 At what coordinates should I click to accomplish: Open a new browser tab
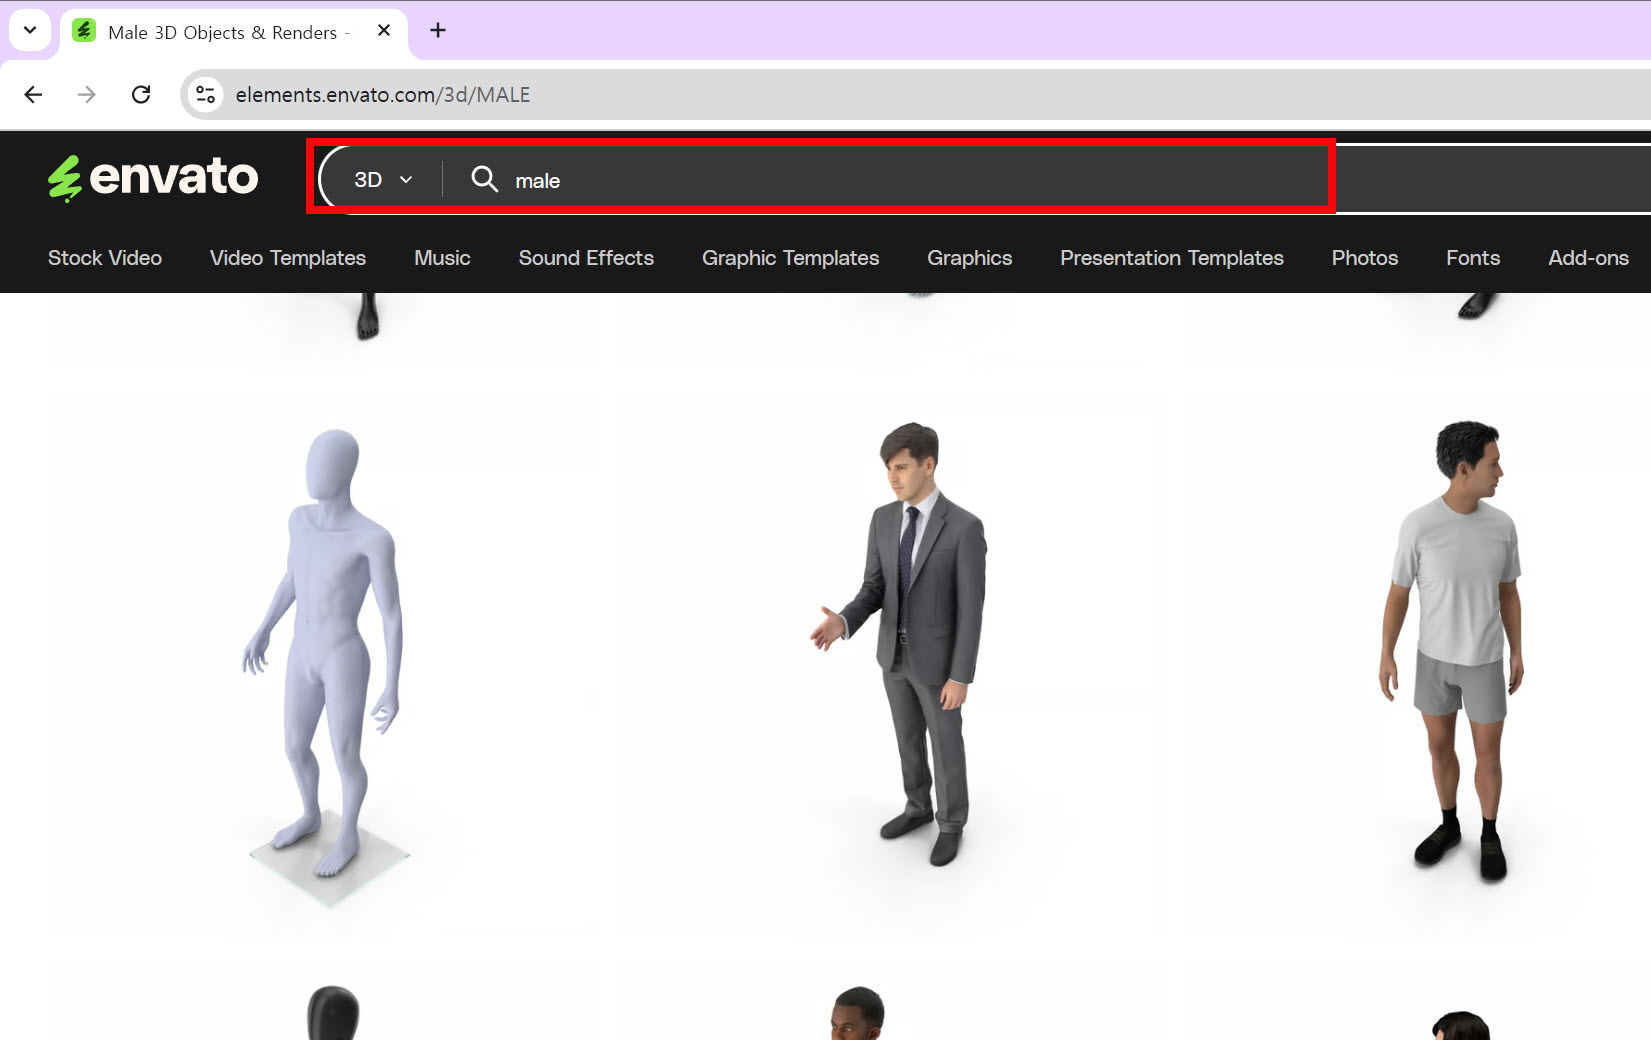[438, 30]
